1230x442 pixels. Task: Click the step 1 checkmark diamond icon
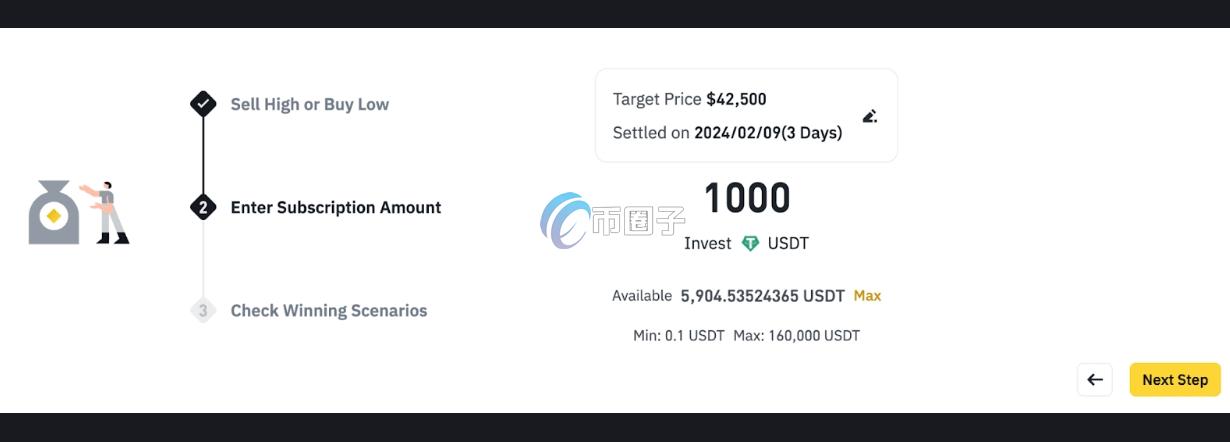tap(203, 103)
